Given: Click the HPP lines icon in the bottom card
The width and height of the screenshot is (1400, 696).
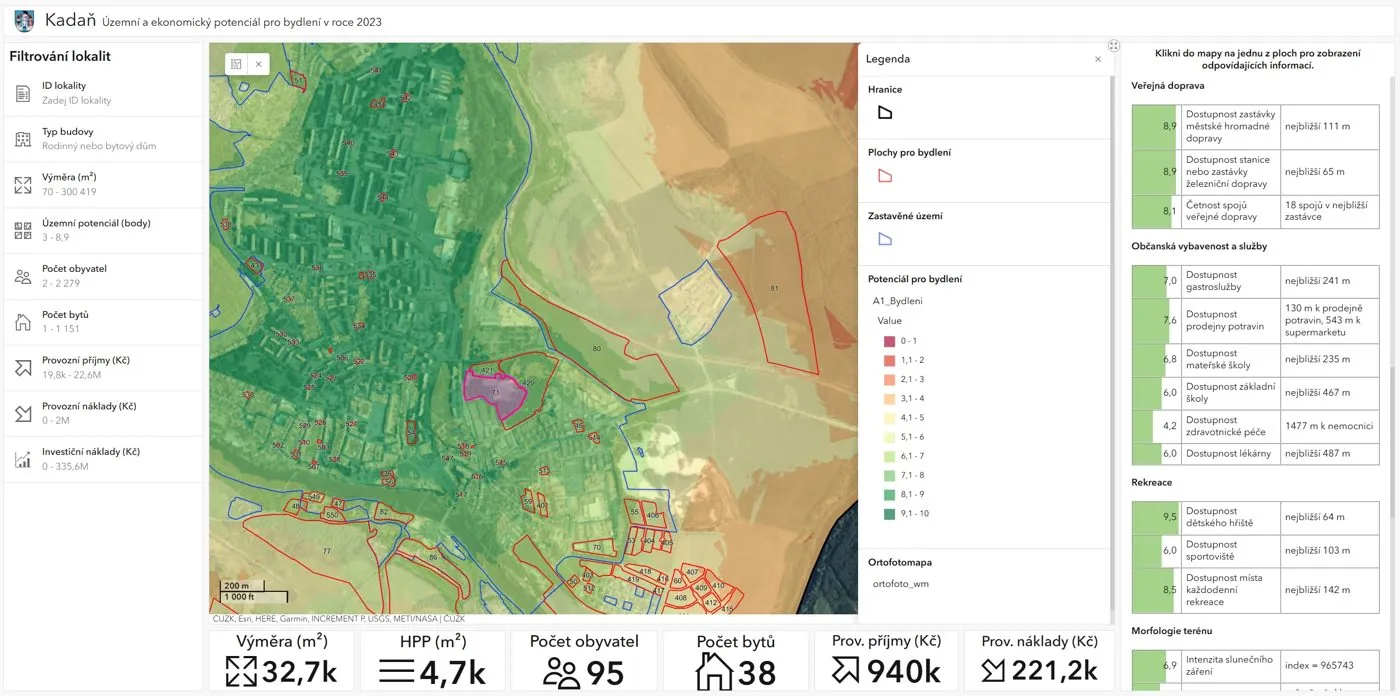Looking at the screenshot, I should point(397,672).
